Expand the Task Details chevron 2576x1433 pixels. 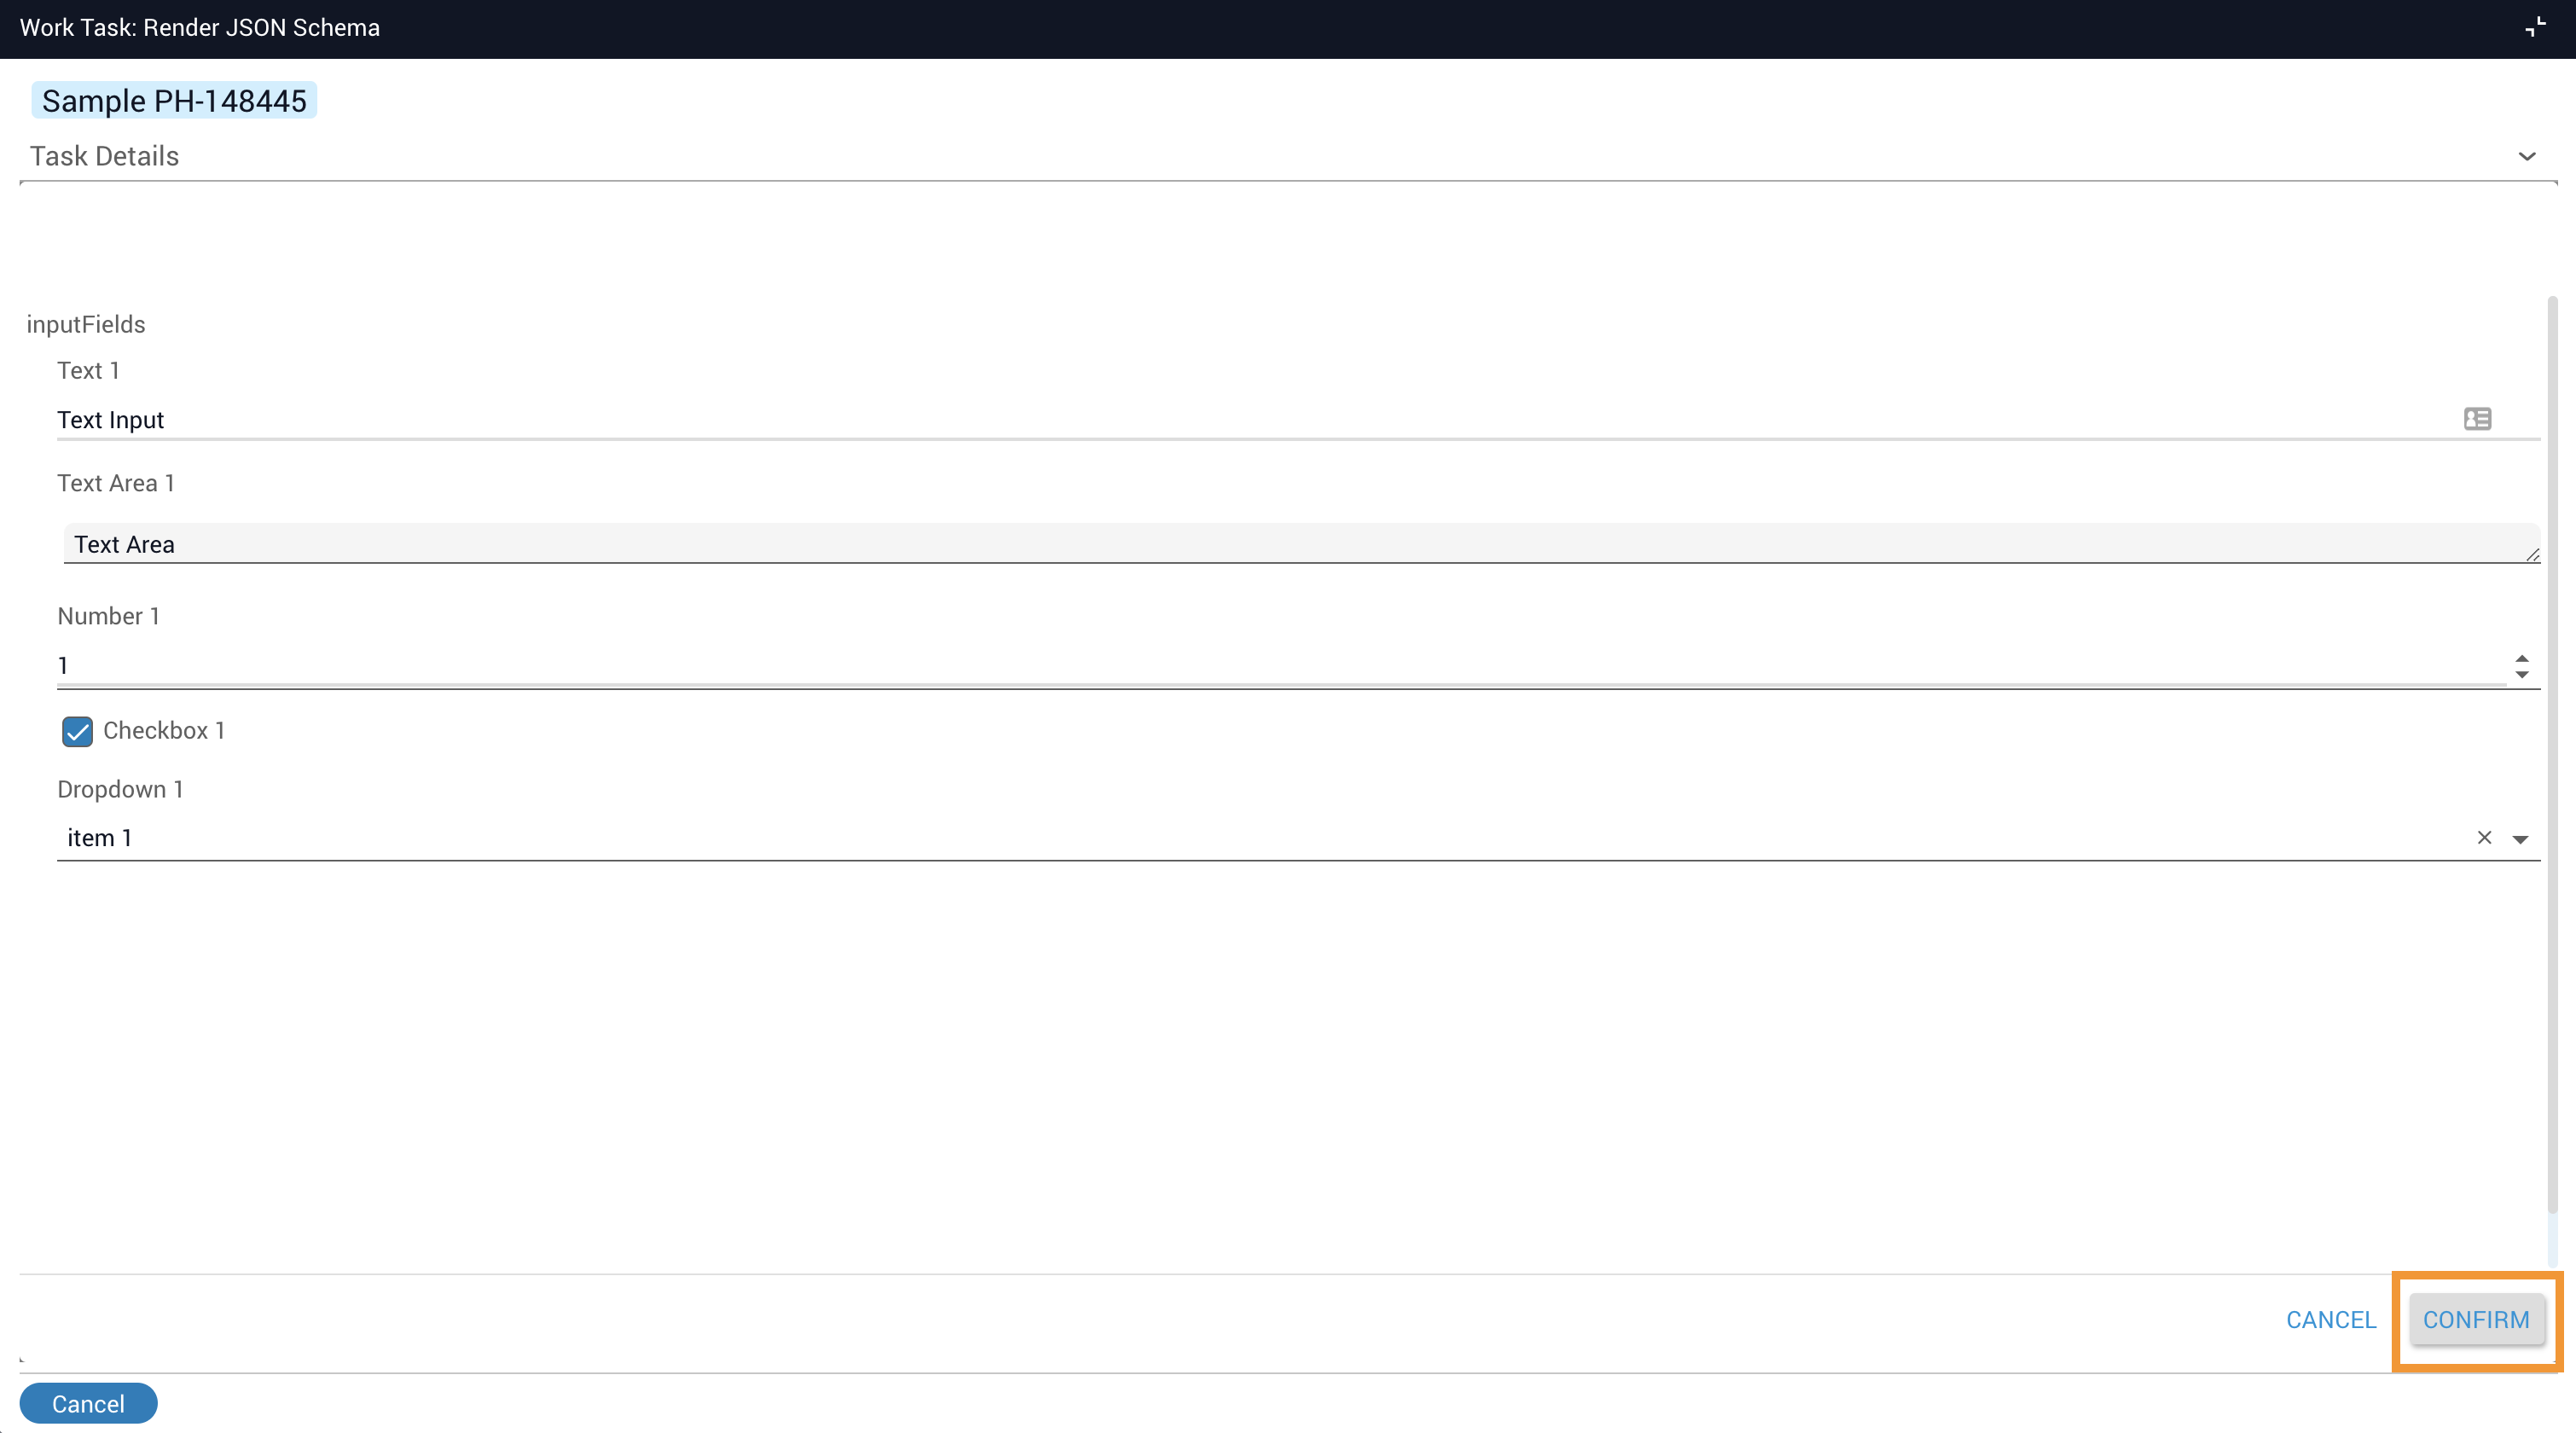click(2527, 156)
